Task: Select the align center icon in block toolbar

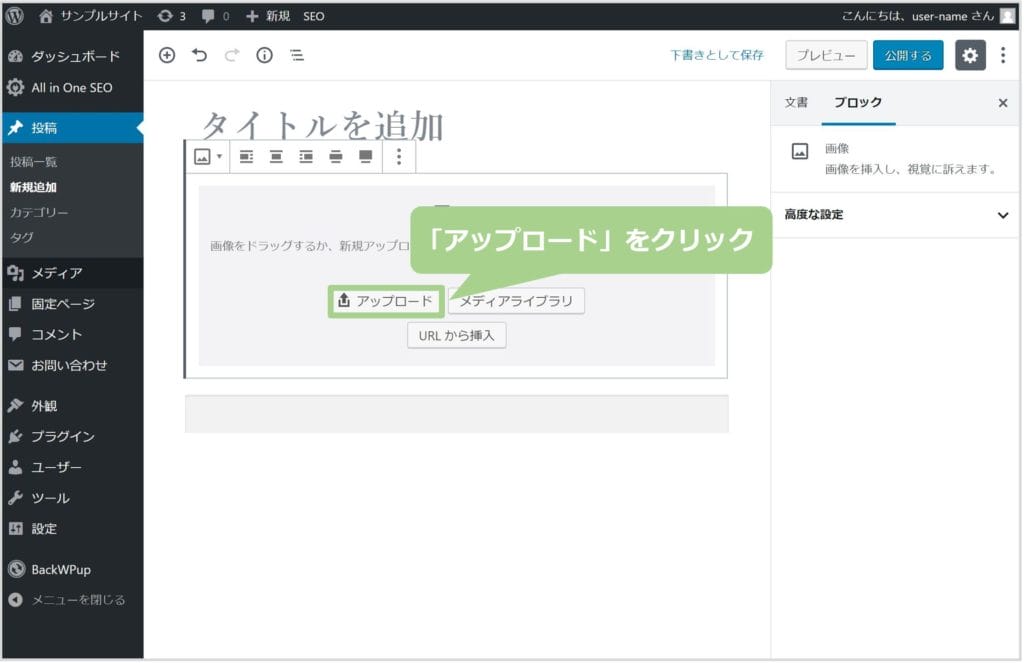Action: pos(276,156)
